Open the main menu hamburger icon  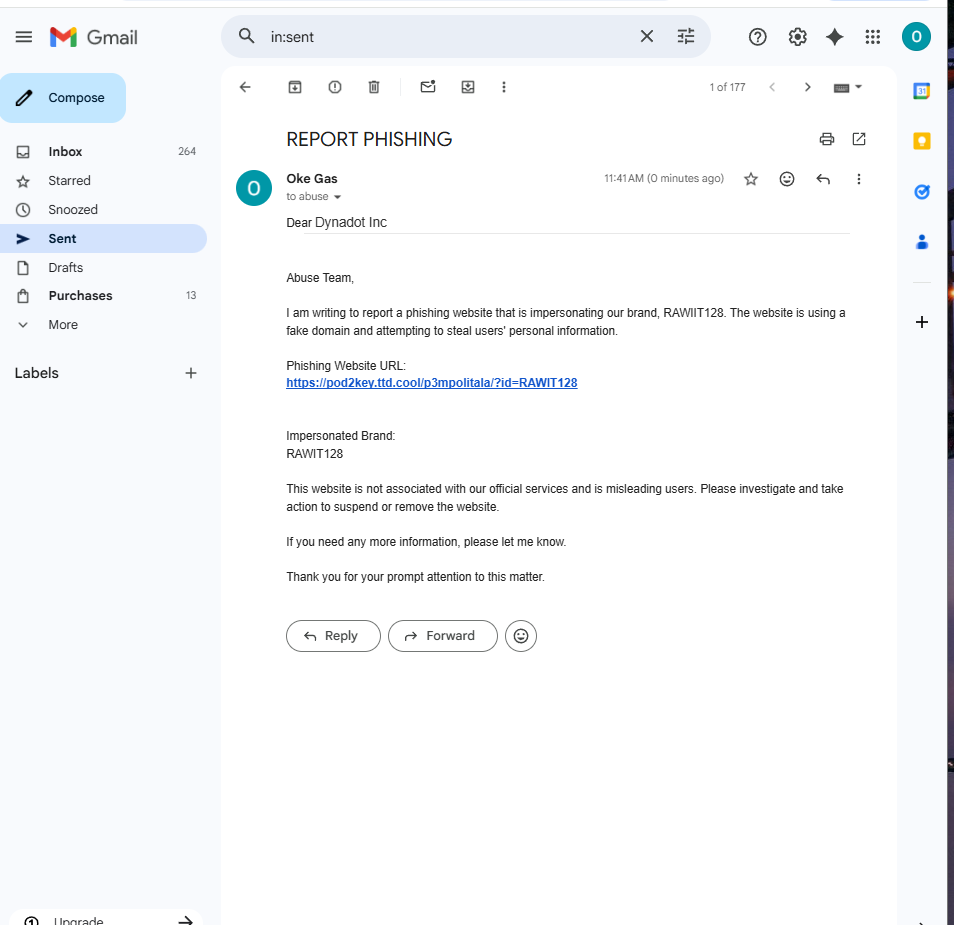tap(24, 37)
